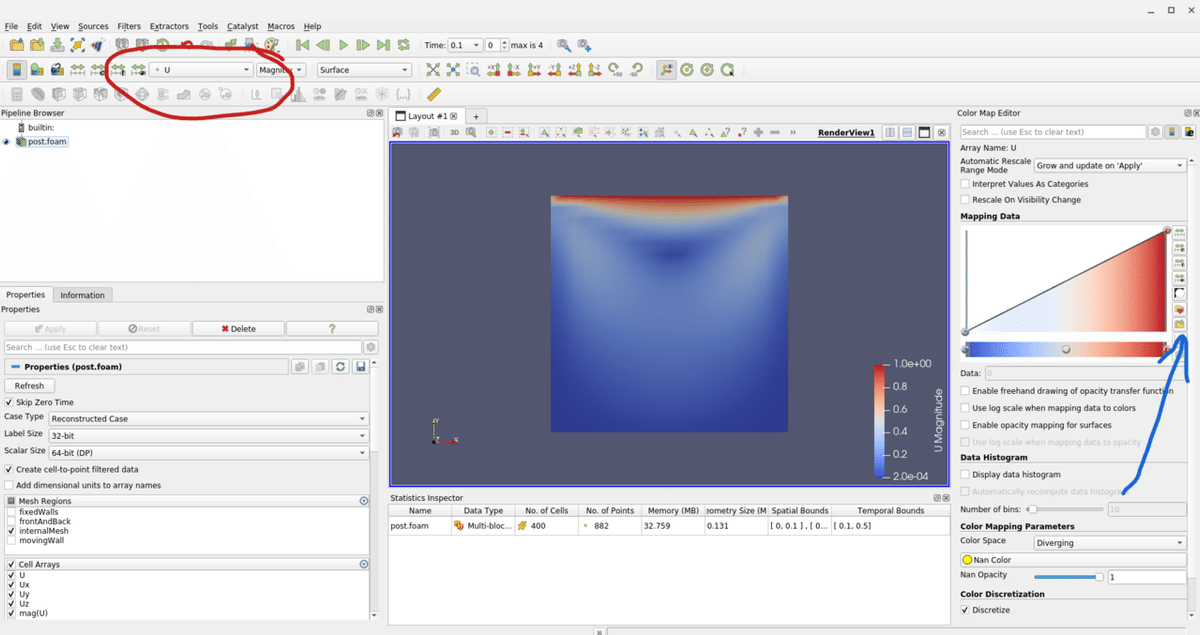Open the Magnitude component dropdown

(x=281, y=70)
